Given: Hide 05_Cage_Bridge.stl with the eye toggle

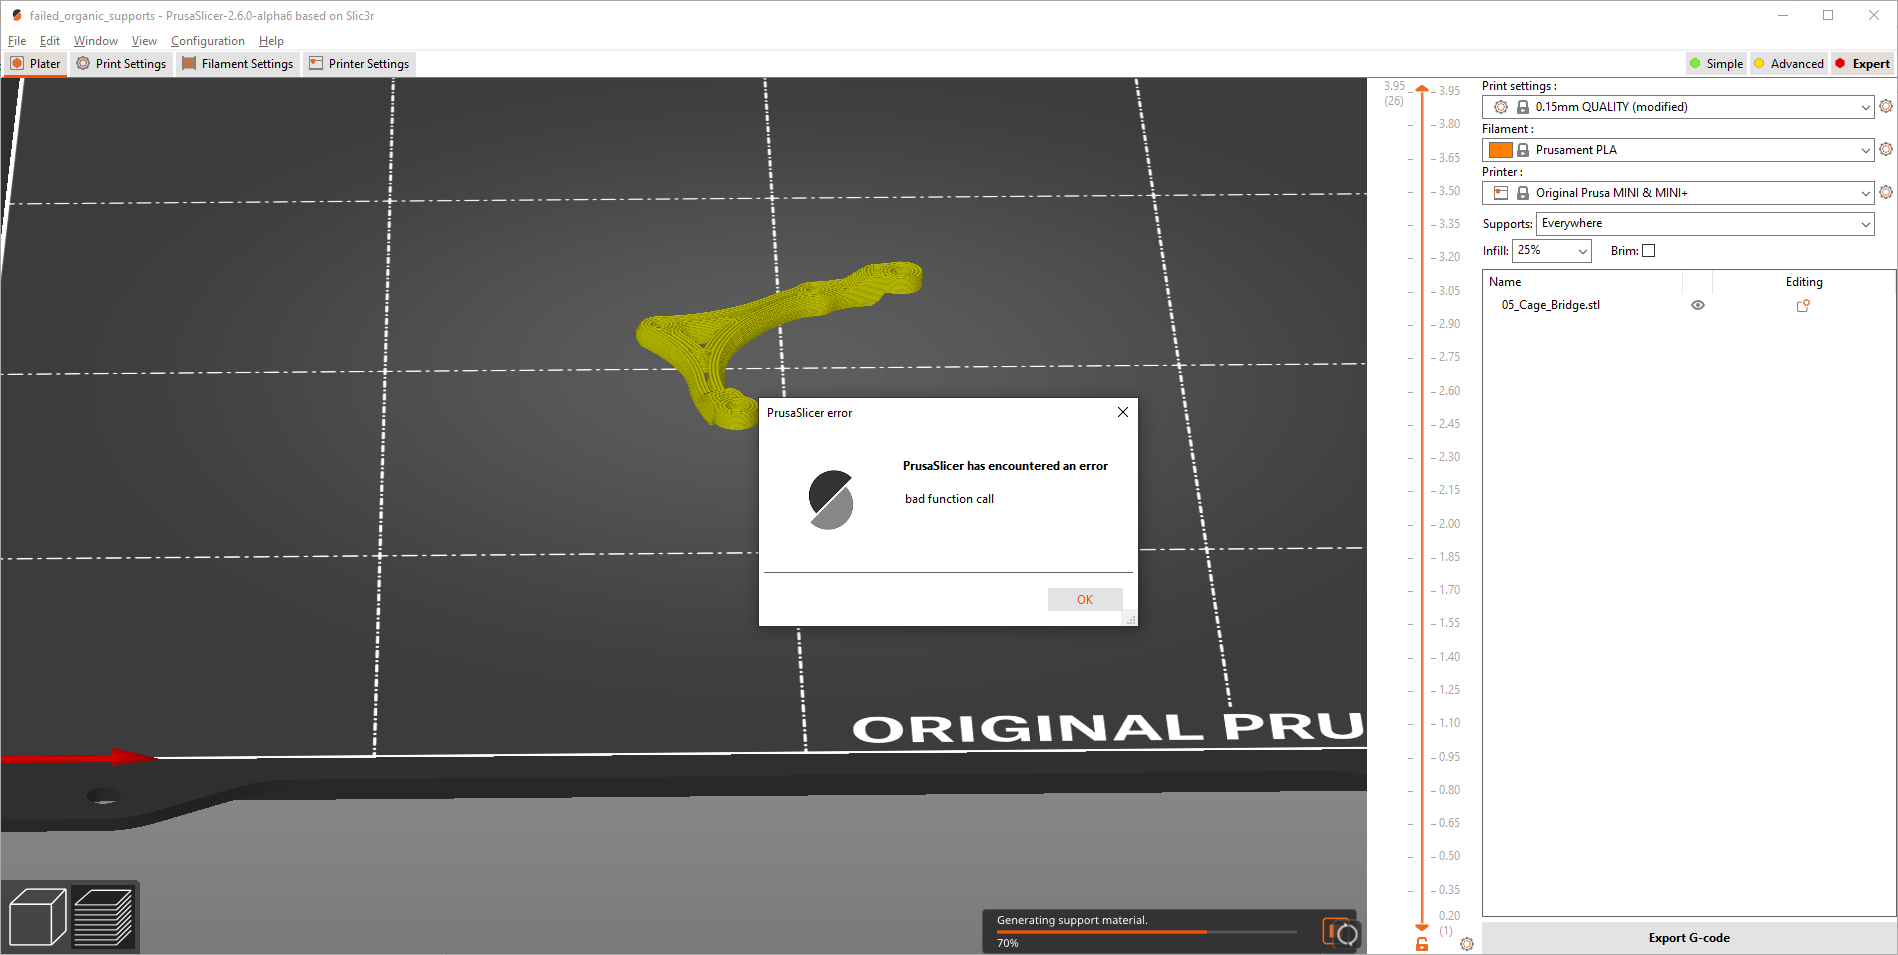Looking at the screenshot, I should click(x=1698, y=305).
